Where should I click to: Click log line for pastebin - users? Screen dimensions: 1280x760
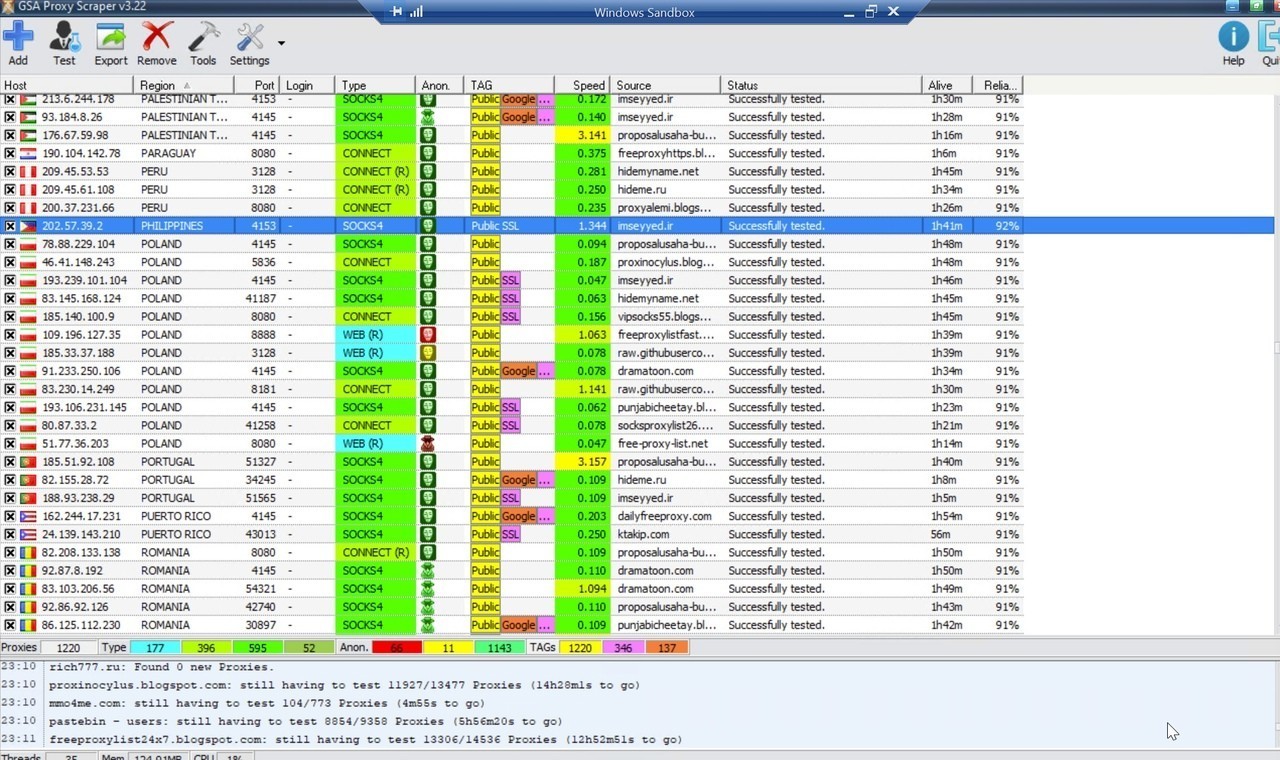306,721
